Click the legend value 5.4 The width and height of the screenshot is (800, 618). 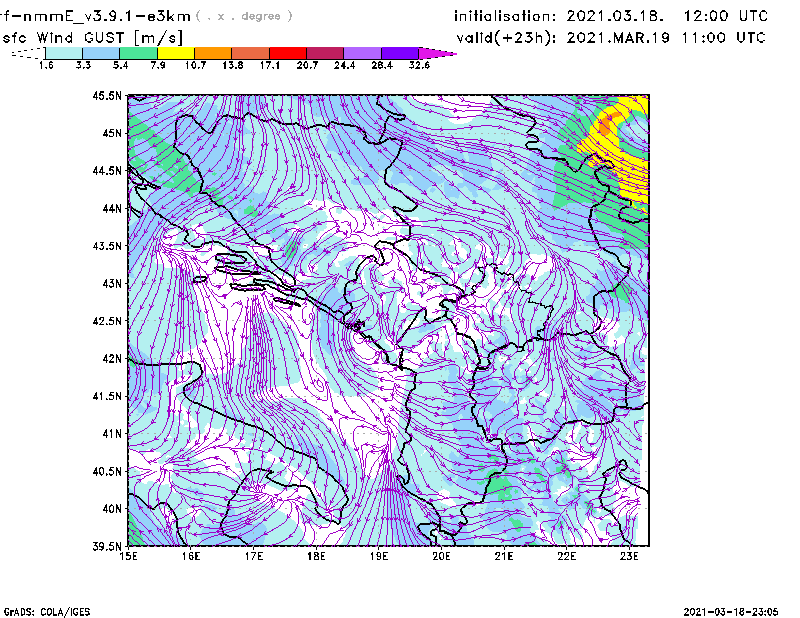click(x=120, y=65)
